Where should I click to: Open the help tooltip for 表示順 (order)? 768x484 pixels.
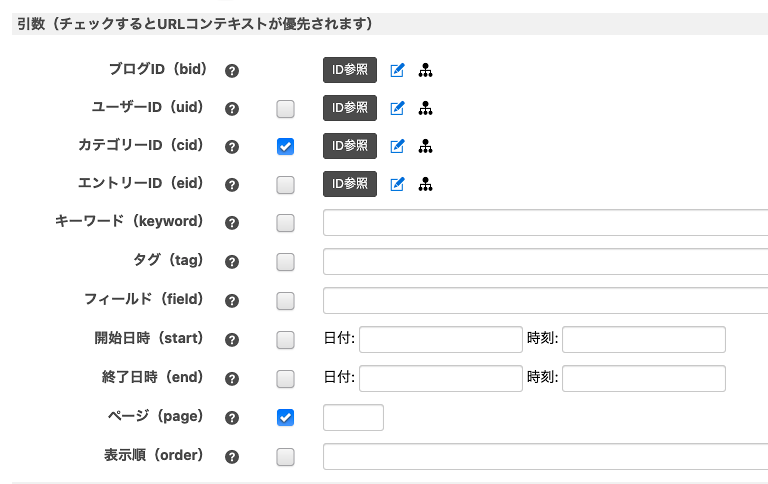(232, 457)
